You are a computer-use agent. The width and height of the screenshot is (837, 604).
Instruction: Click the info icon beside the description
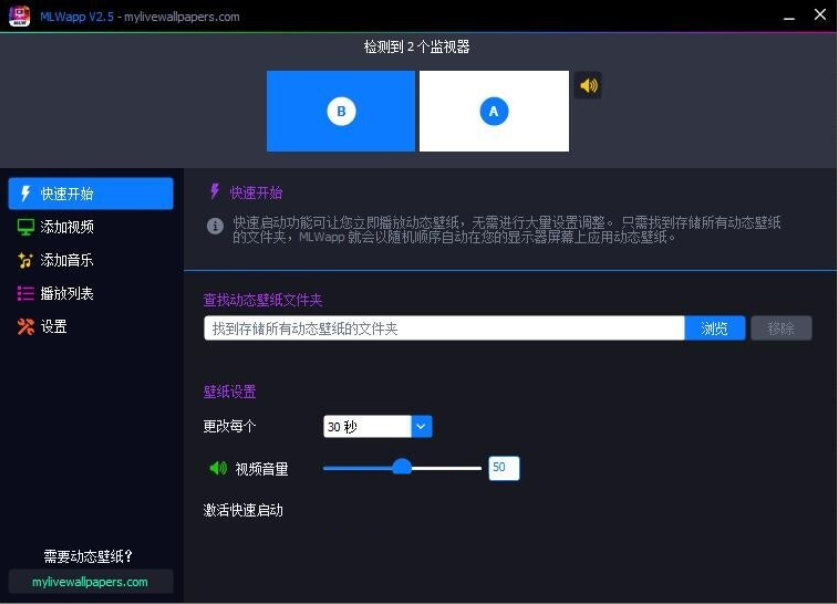(x=215, y=226)
